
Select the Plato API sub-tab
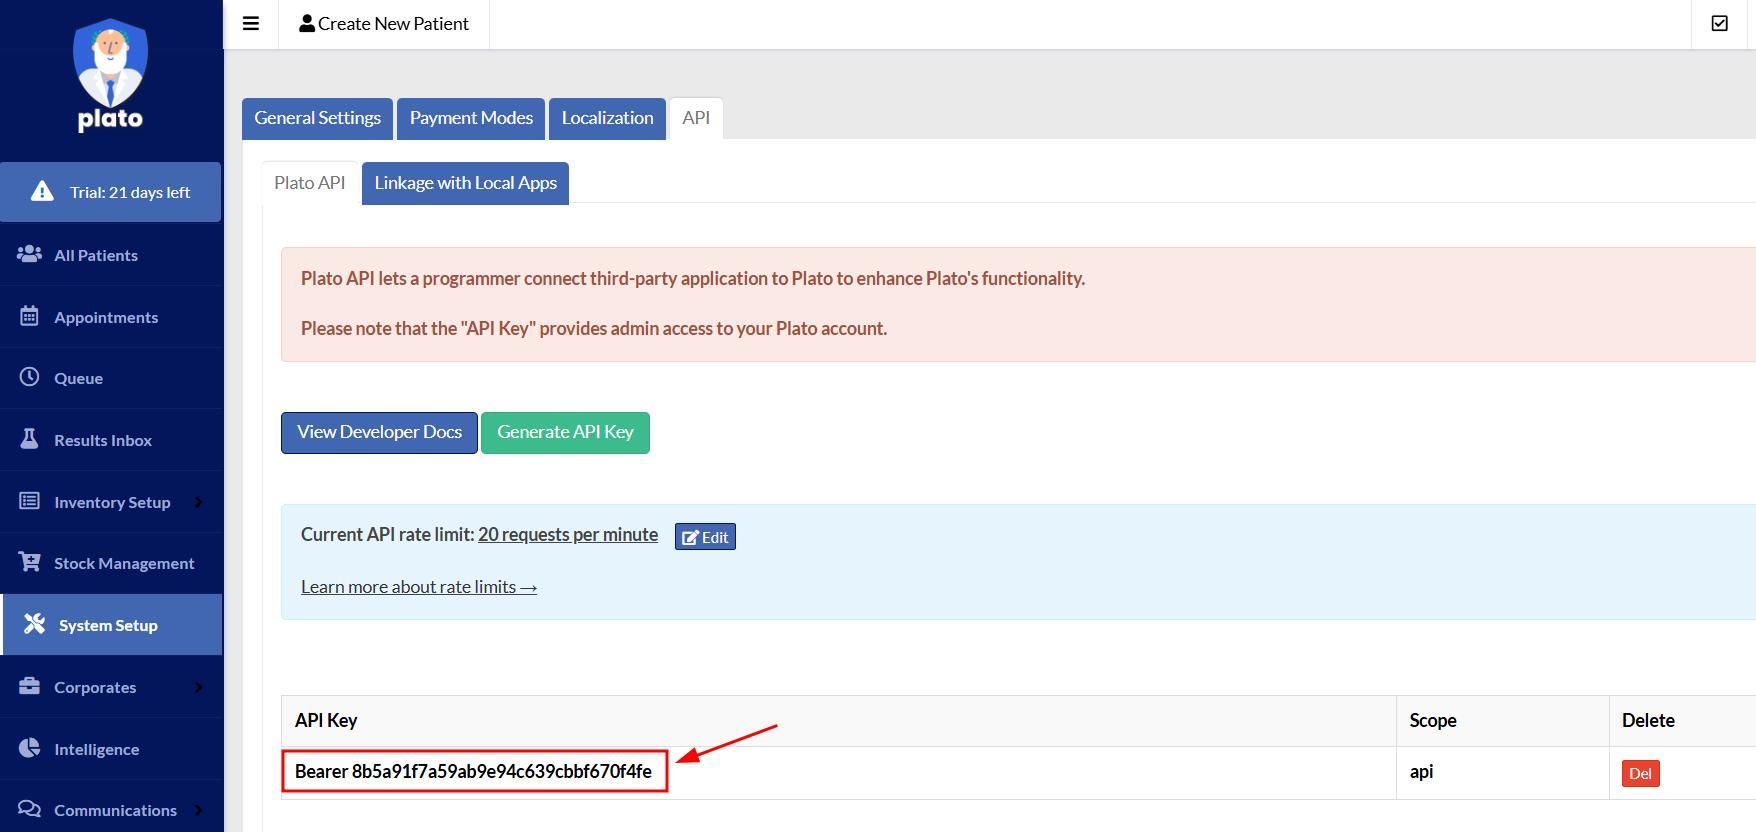310,183
